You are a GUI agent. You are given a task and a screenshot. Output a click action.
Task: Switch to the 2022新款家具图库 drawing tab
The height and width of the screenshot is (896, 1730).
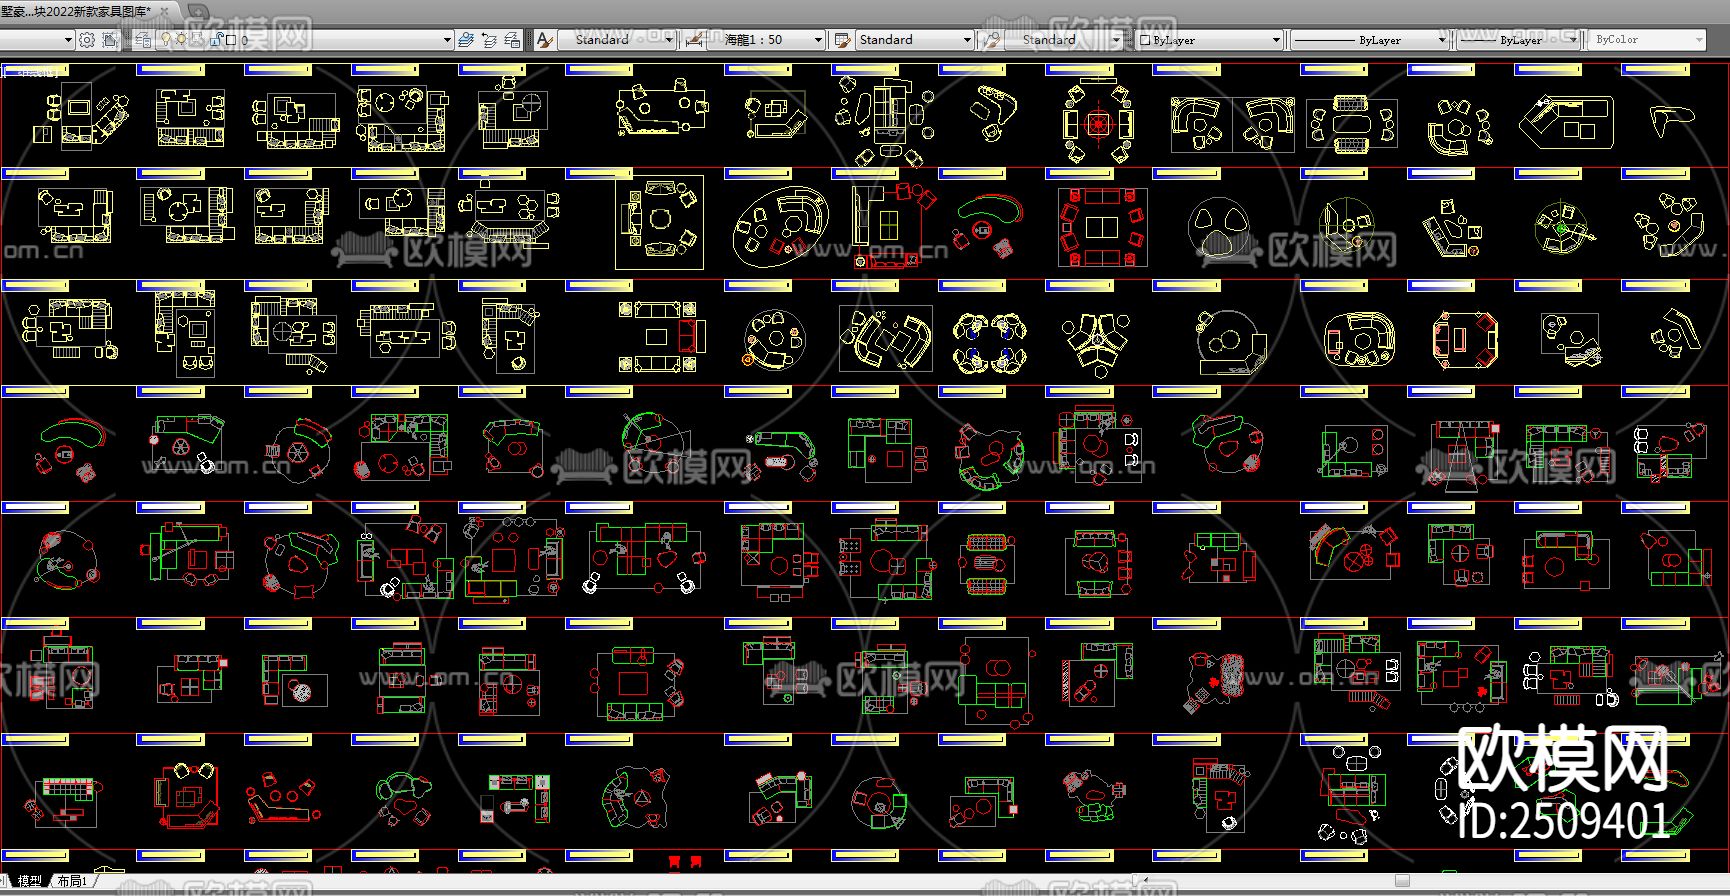click(76, 11)
